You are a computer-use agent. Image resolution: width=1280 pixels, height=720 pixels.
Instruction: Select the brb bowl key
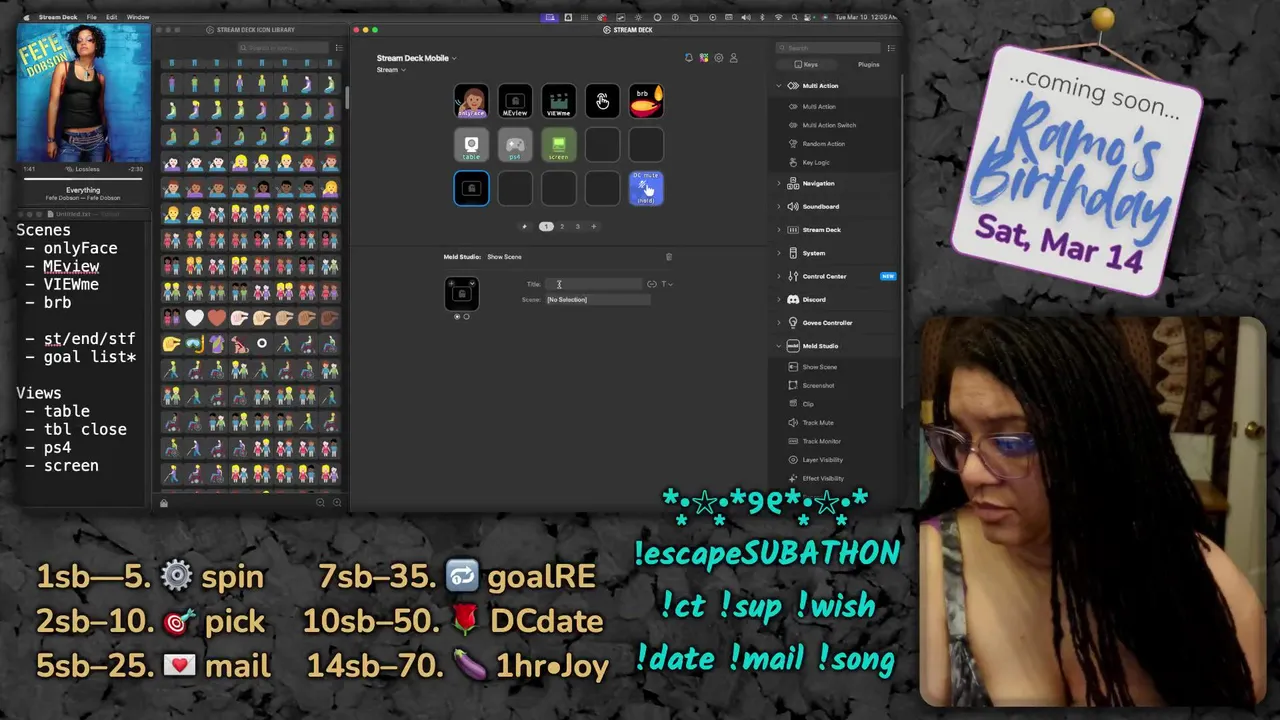click(646, 101)
